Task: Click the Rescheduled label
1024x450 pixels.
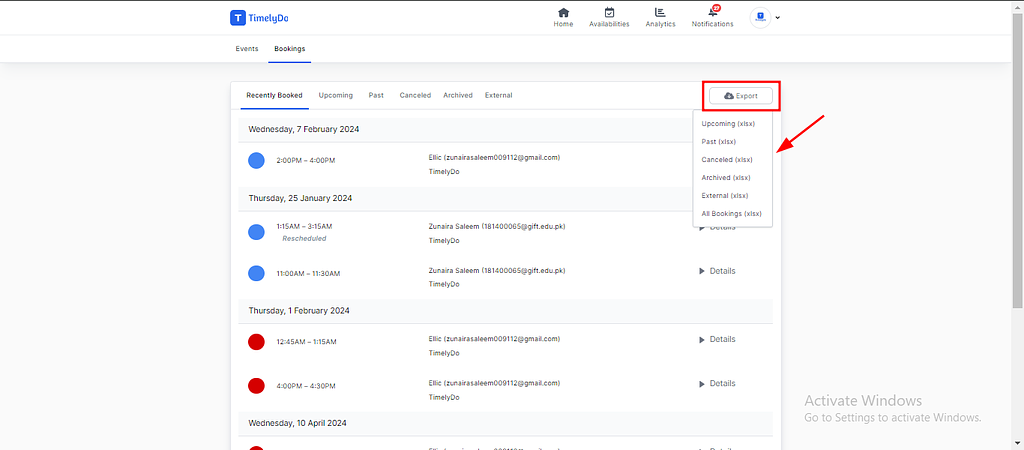Action: 304,239
